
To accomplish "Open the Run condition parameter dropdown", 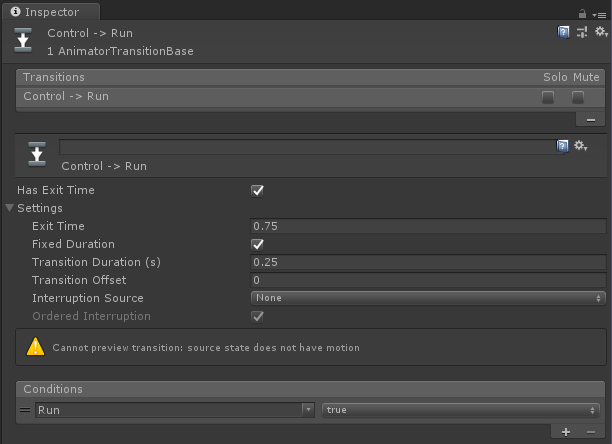I will pos(175,410).
